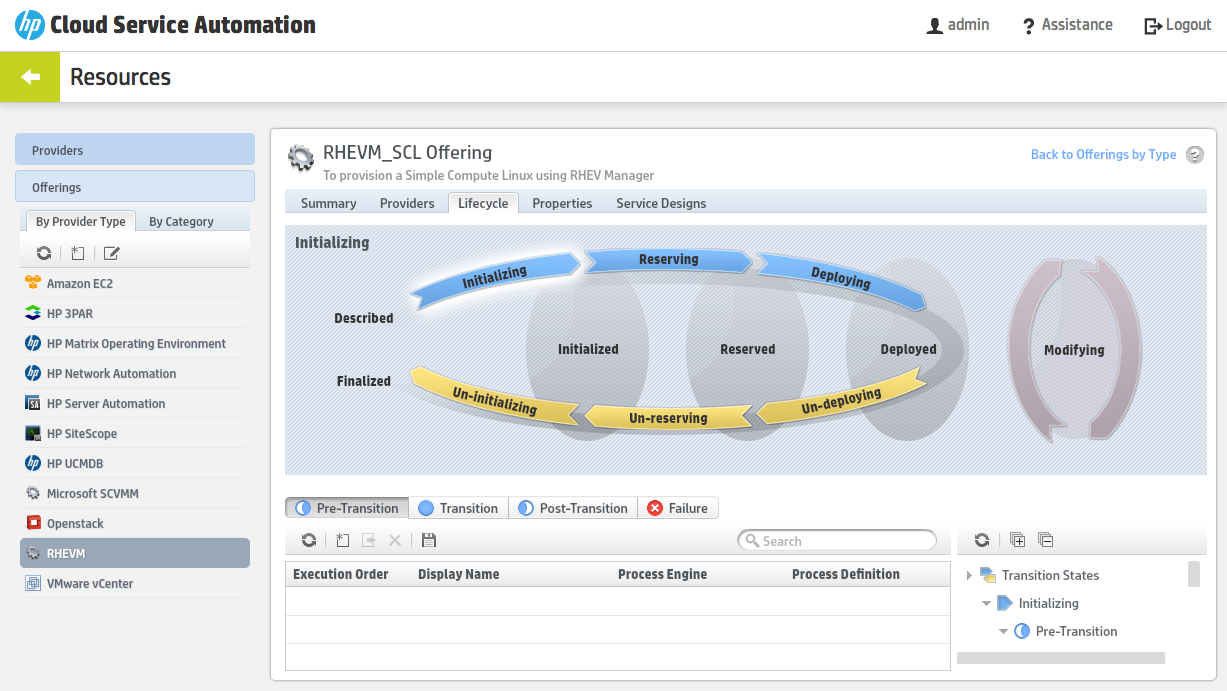1227x691 pixels.
Task: Select the Initializing arrow in the lifecycle diagram
Action: pos(496,277)
